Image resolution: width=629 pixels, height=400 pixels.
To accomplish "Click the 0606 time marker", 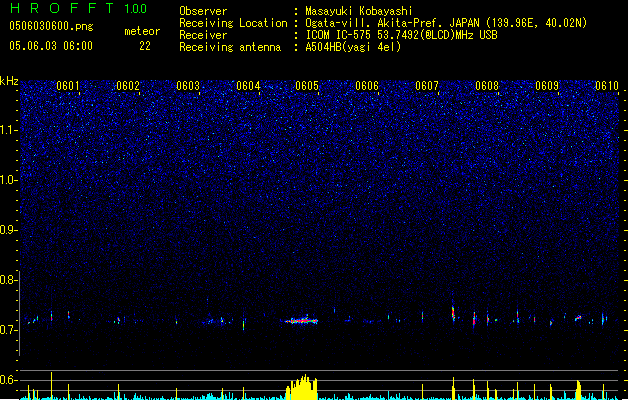I will (367, 86).
